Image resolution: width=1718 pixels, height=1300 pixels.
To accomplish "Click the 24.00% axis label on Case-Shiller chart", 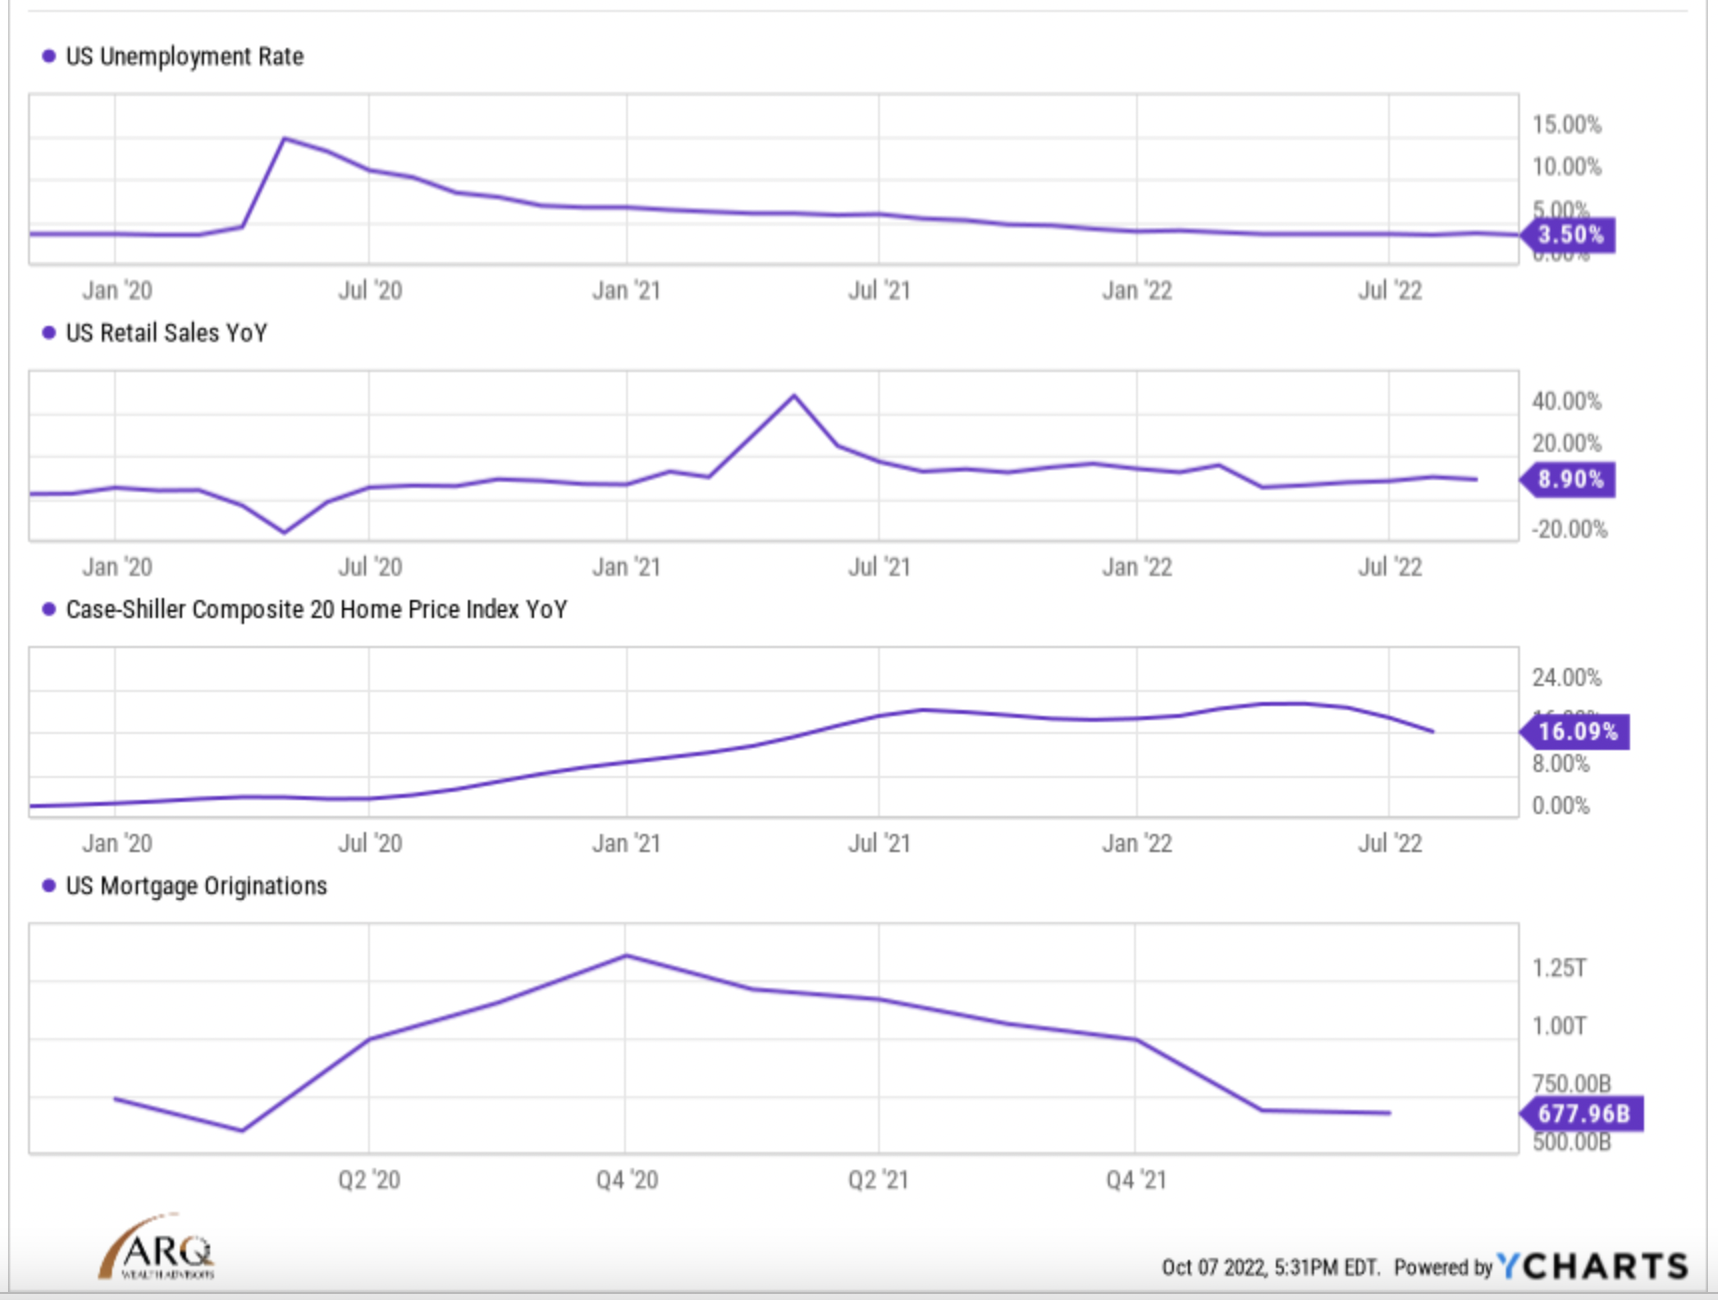I will (x=1566, y=678).
